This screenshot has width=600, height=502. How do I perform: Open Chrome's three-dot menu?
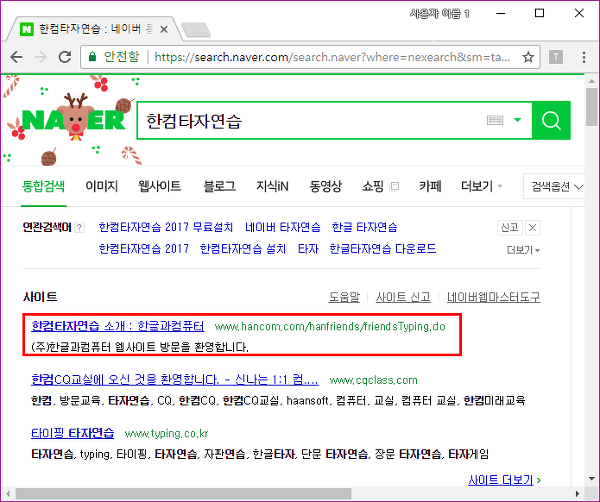click(x=584, y=57)
